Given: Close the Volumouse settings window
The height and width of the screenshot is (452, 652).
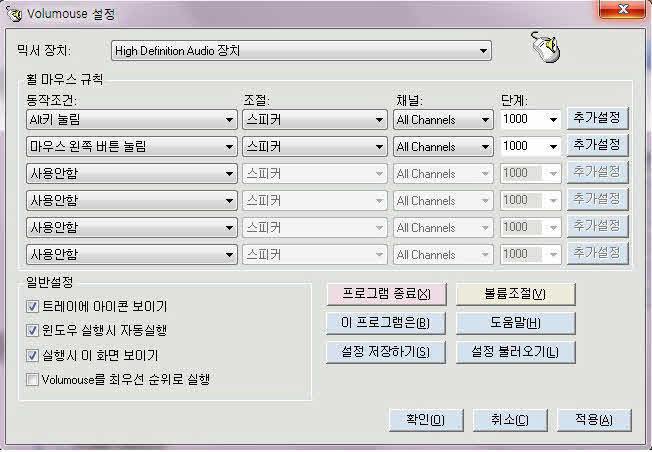Looking at the screenshot, I should pos(622,9).
